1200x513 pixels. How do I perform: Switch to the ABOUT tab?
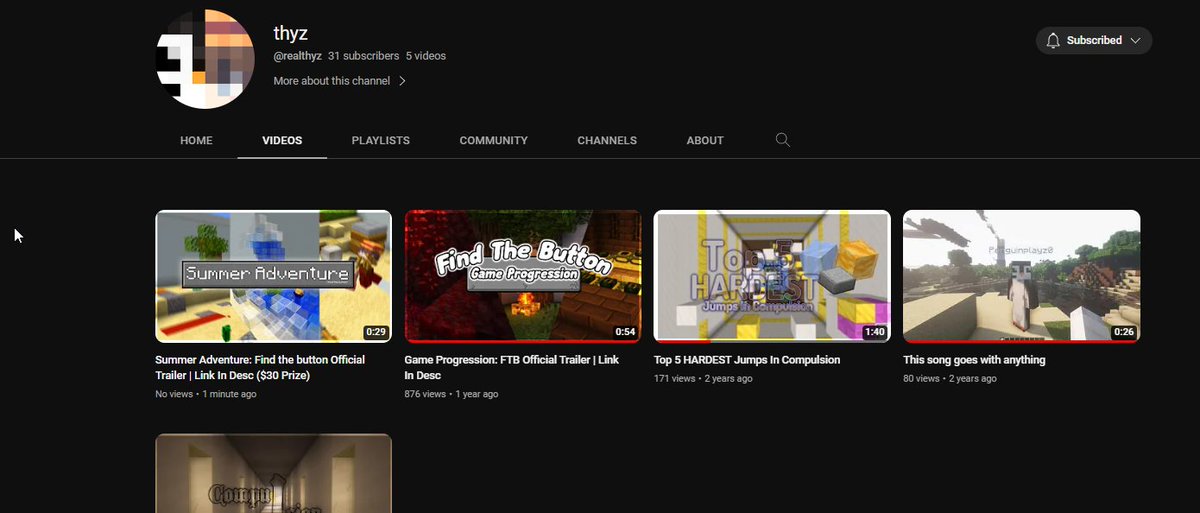coord(705,141)
